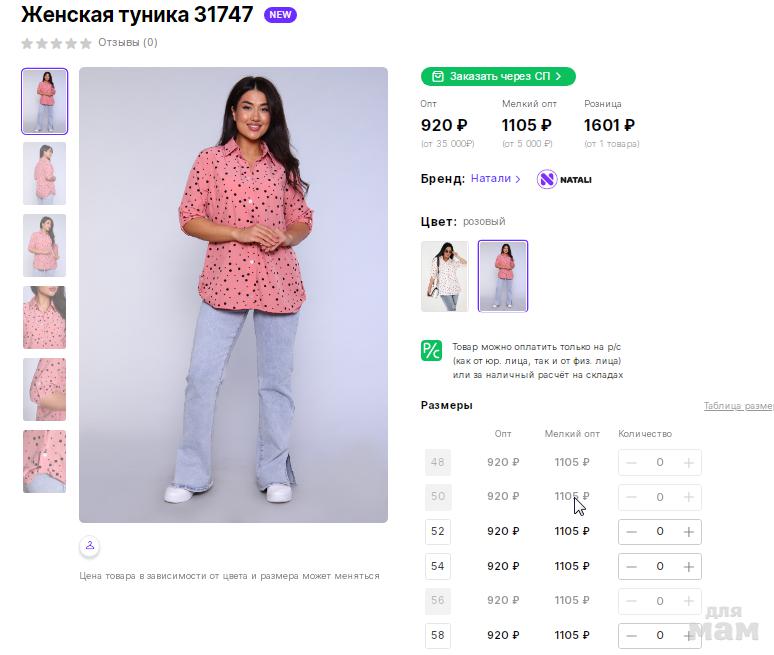Viewport: 774px width, 655px height.
Task: Click the round icon below main photo
Action: 90,546
